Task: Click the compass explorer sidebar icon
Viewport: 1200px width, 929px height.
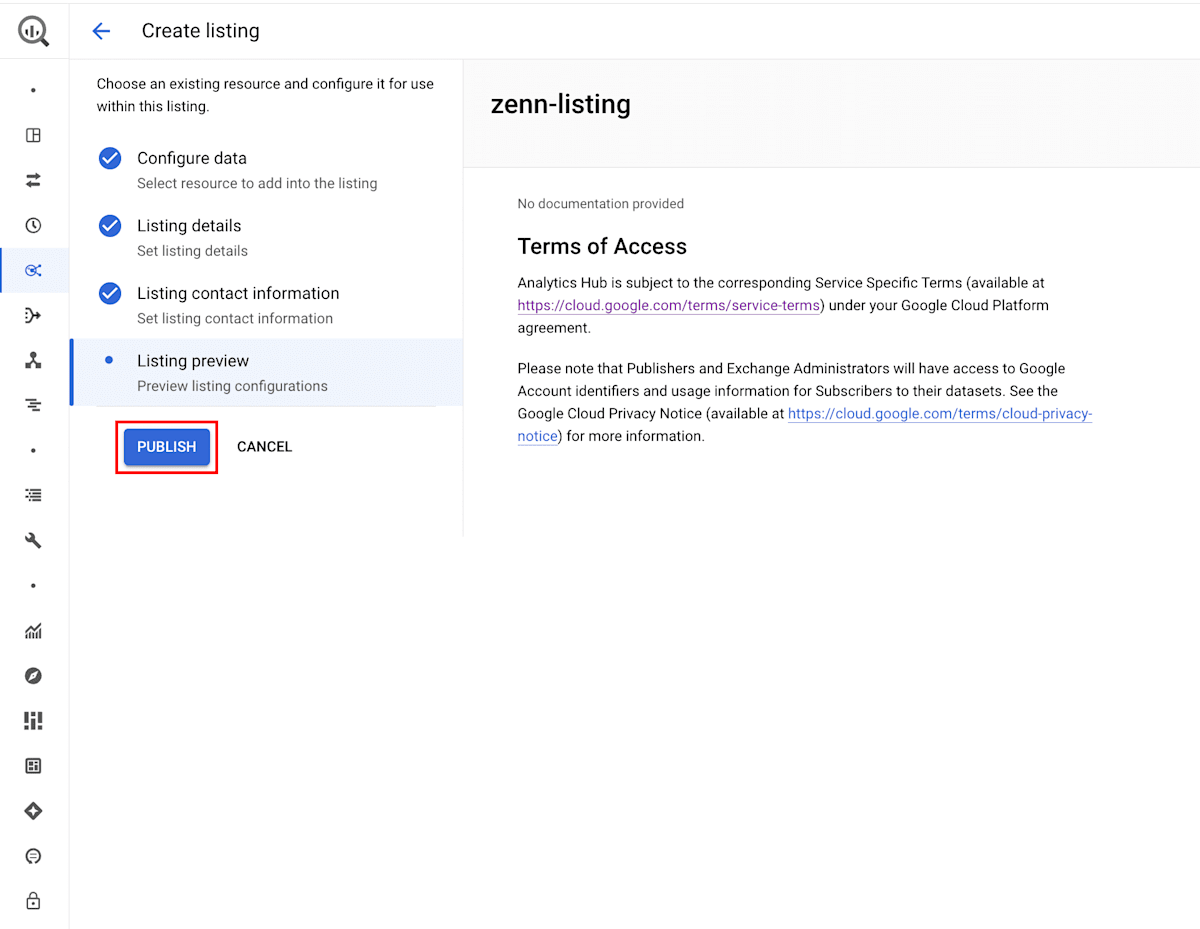Action: coord(33,676)
